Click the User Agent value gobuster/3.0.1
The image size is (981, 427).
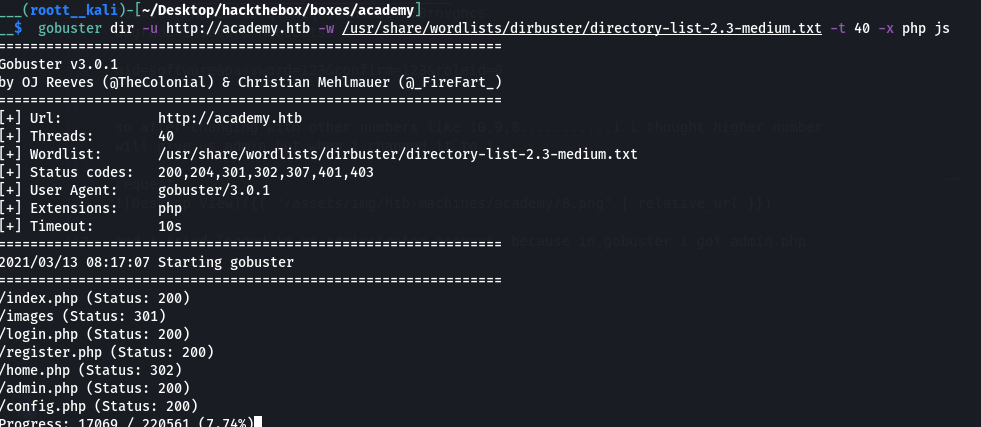coord(214,190)
